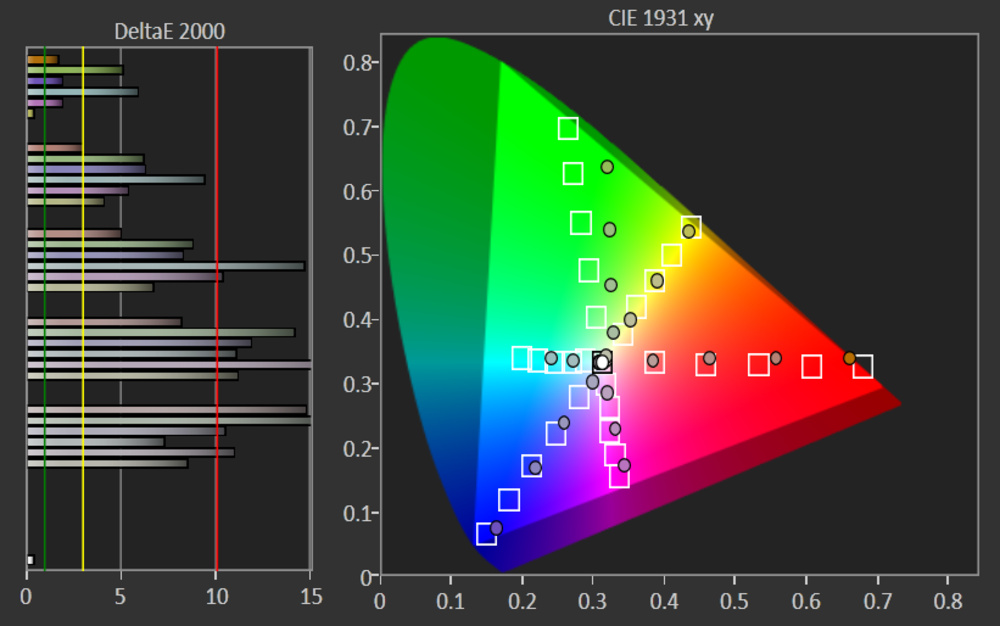Screen dimensions: 1000x626
Task: Click the yellow measured point near gamut edge
Action: click(688, 231)
